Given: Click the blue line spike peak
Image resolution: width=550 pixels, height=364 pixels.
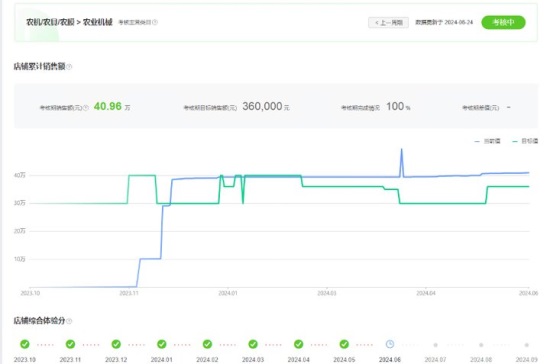Looking at the screenshot, I should tap(402, 150).
